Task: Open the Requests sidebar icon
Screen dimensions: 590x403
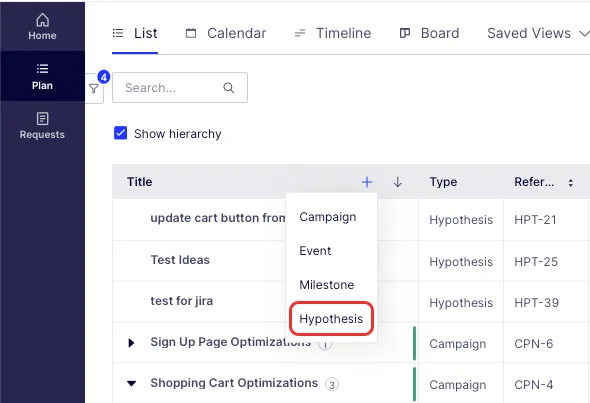Action: coord(42,126)
